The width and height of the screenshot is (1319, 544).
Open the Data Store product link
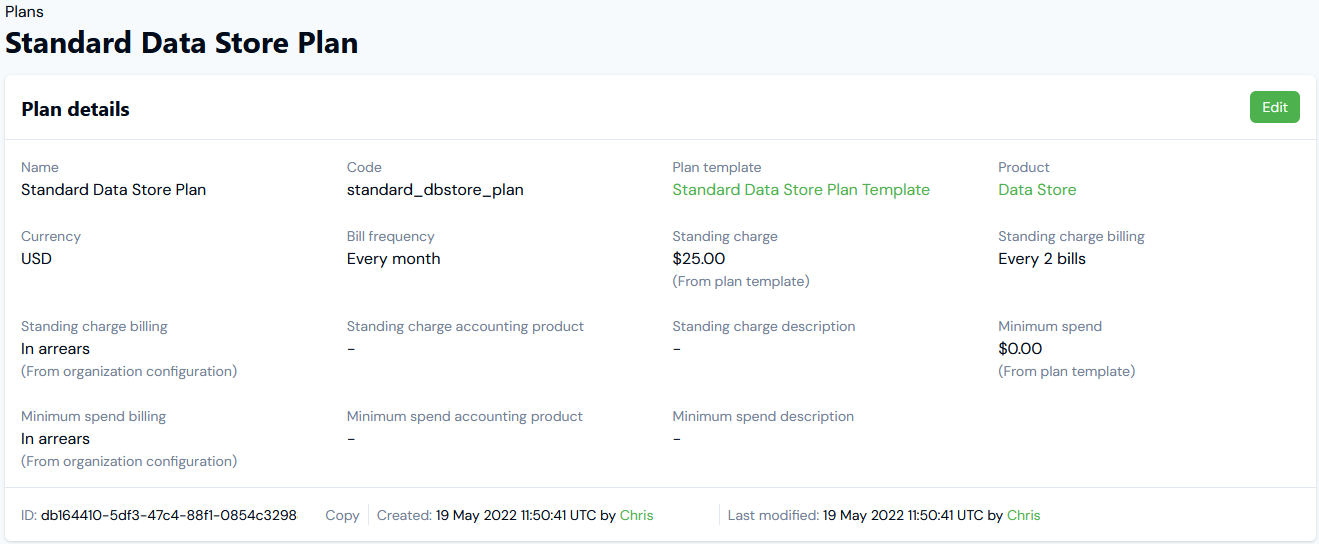pyautogui.click(x=1037, y=190)
